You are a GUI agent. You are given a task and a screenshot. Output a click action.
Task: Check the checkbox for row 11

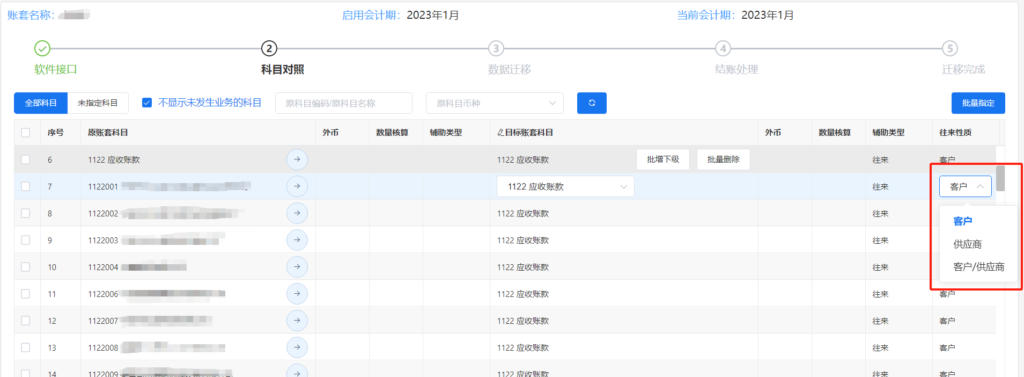(25, 293)
